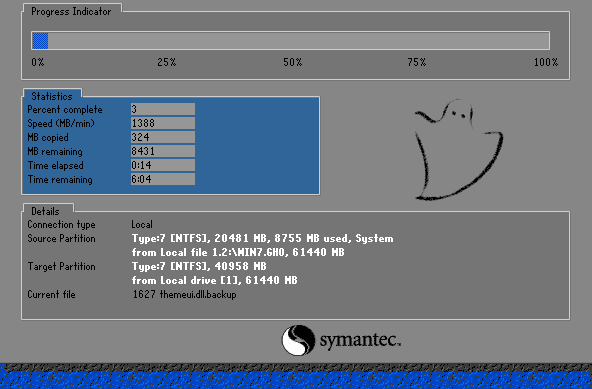Click the Speed (MB/min) value field
592x389 pixels.
tap(163, 123)
